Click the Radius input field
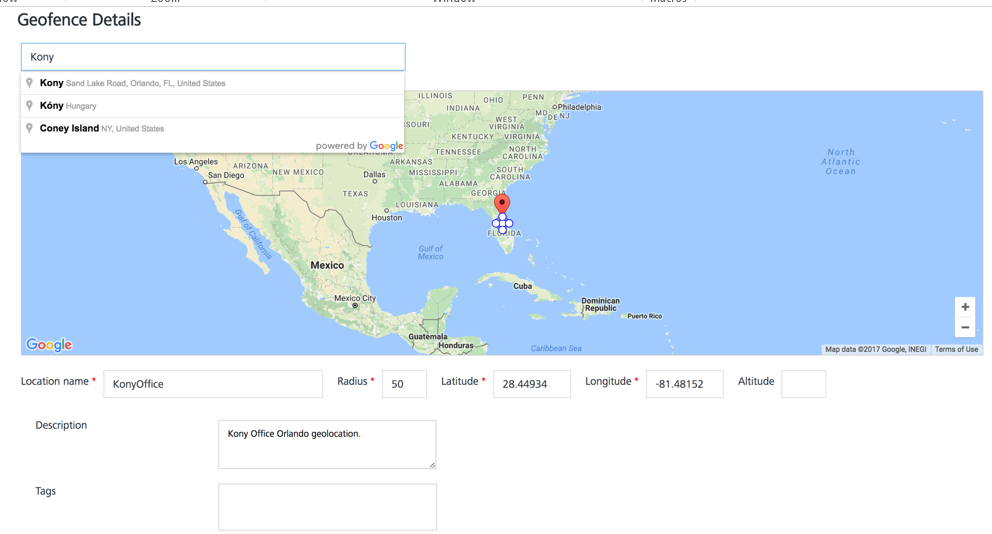The image size is (992, 534). point(404,384)
